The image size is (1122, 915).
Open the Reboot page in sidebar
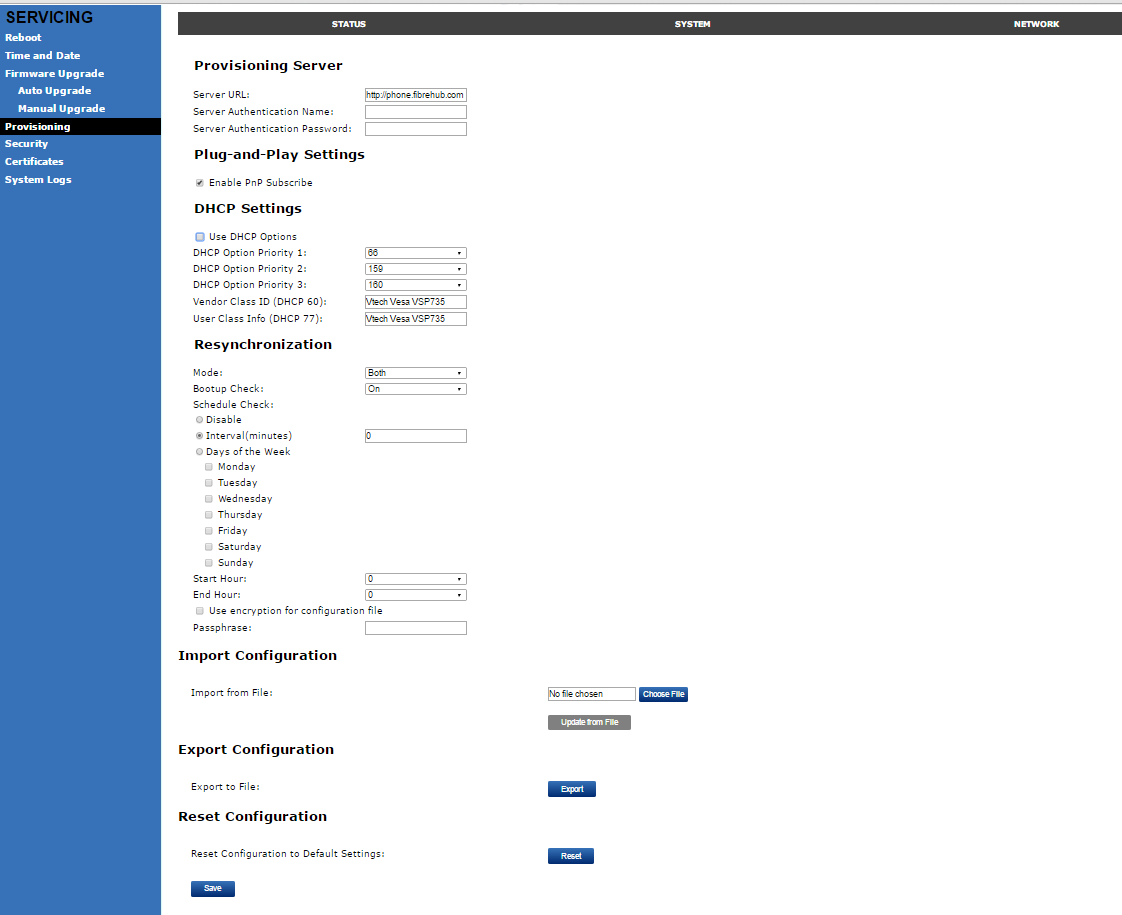[23, 38]
